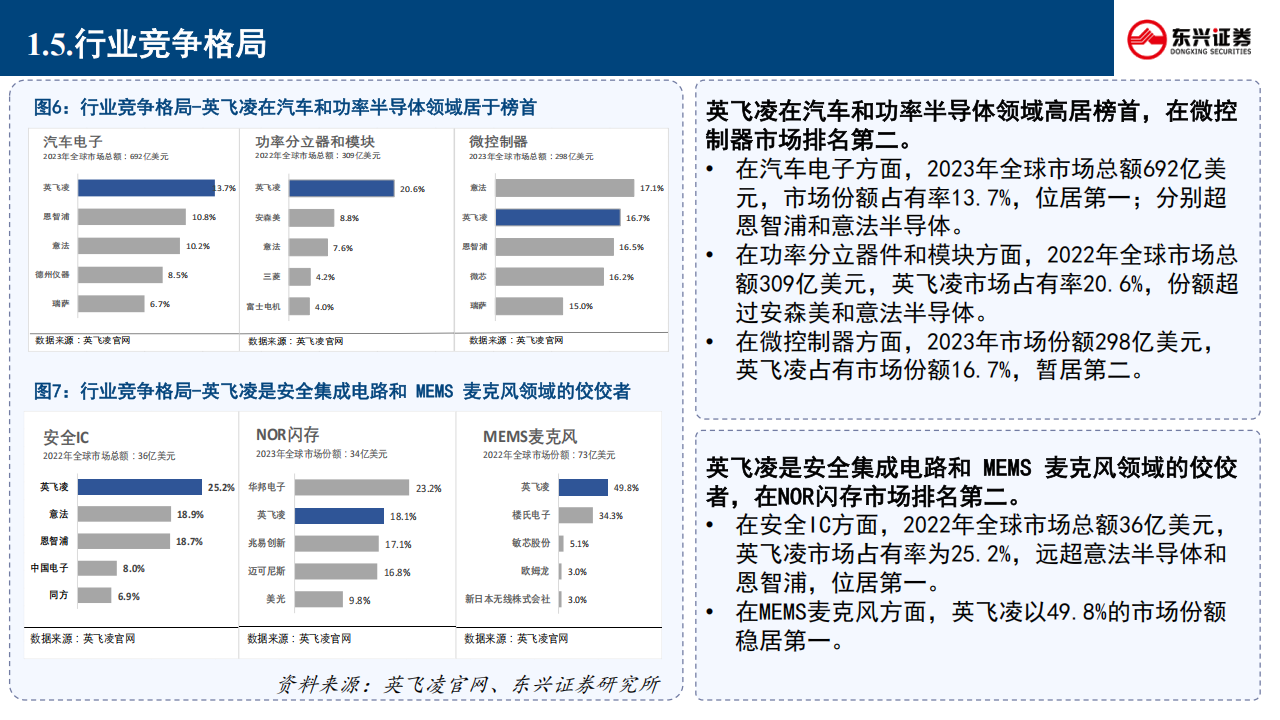Viewport: 1280px width, 720px height.
Task: Click the grey 华邦电子 bar in NOR闪存 chart
Action: pyautogui.click(x=352, y=487)
